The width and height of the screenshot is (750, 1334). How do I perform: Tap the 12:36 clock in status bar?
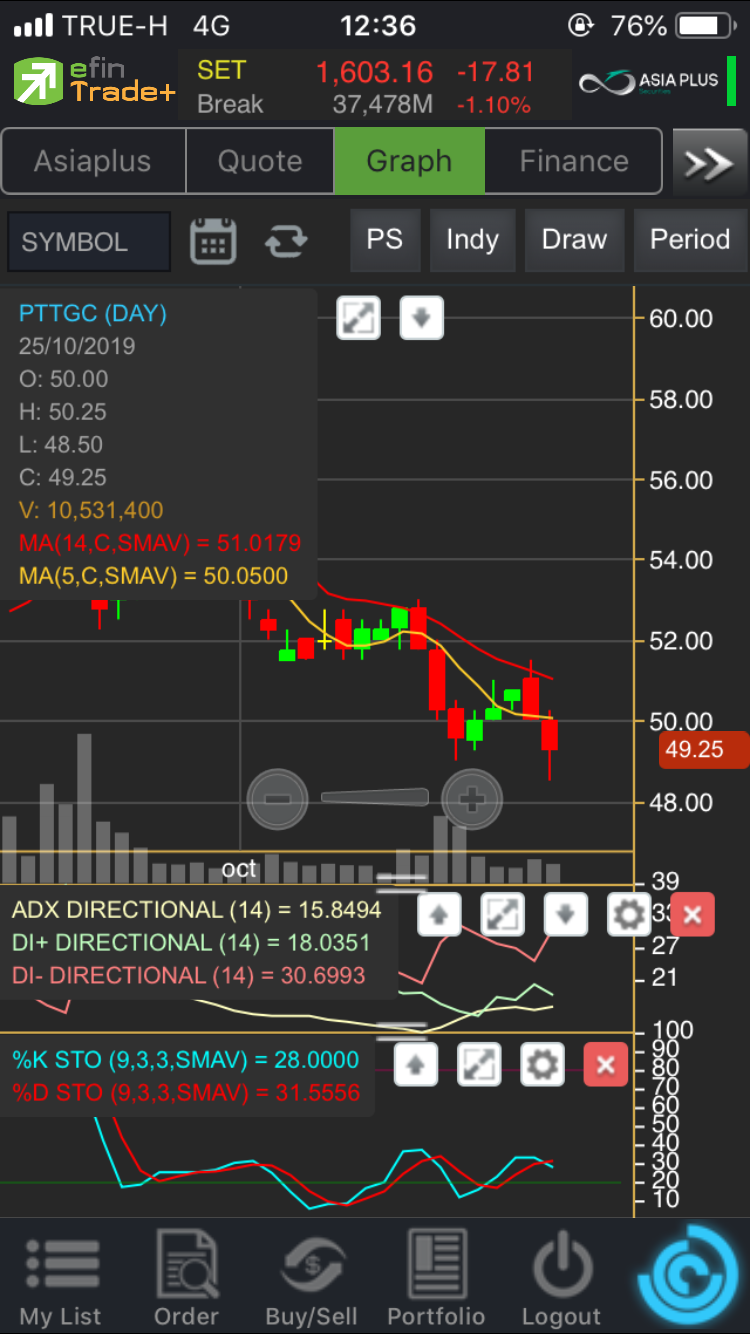tap(377, 25)
